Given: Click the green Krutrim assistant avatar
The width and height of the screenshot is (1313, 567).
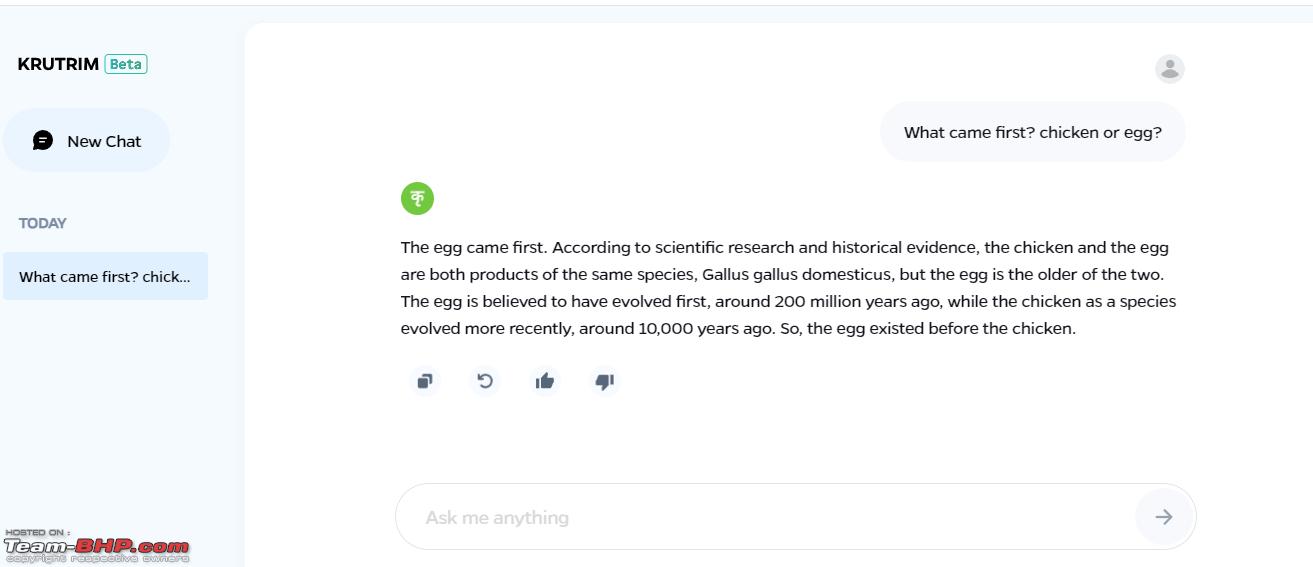Looking at the screenshot, I should point(418,198).
